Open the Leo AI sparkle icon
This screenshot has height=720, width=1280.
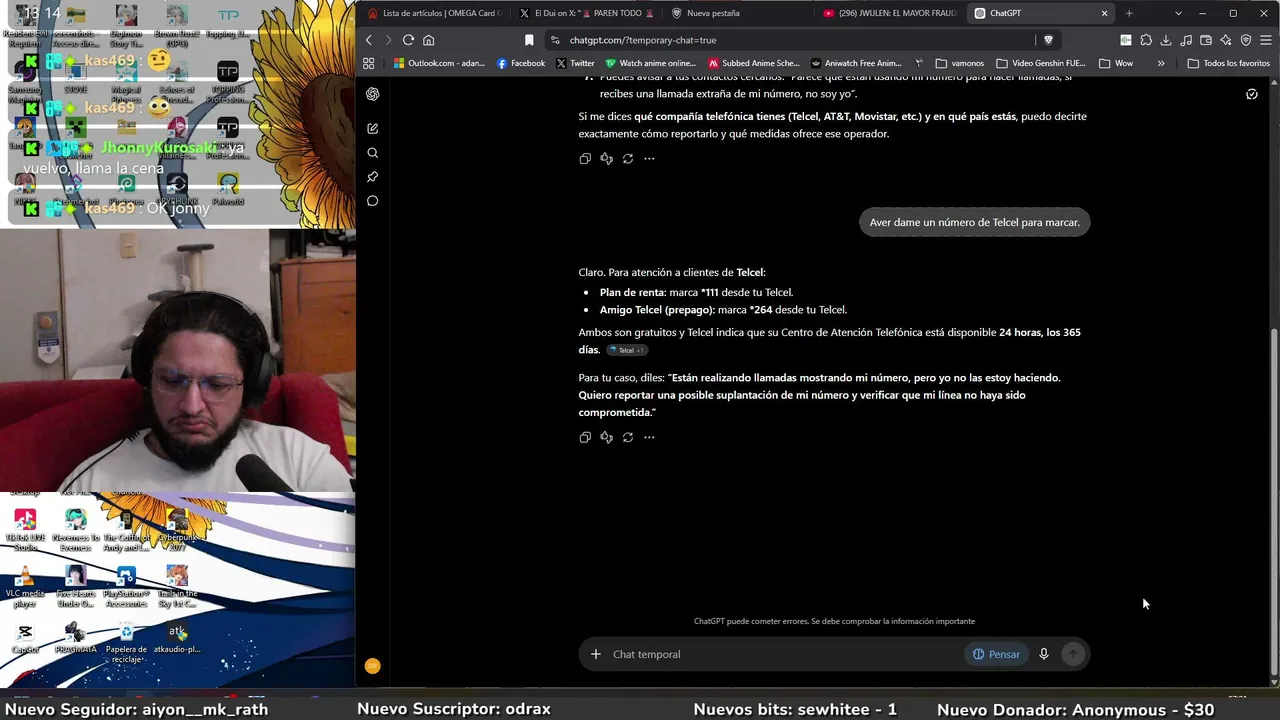1226,40
